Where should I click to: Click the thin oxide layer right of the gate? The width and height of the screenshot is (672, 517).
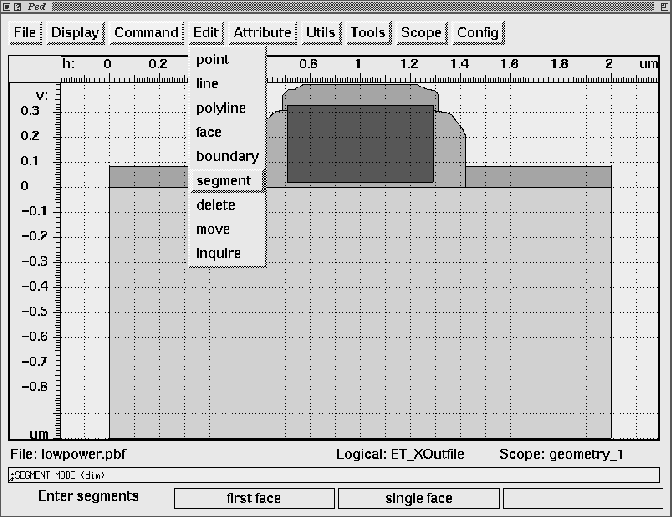coord(538,177)
